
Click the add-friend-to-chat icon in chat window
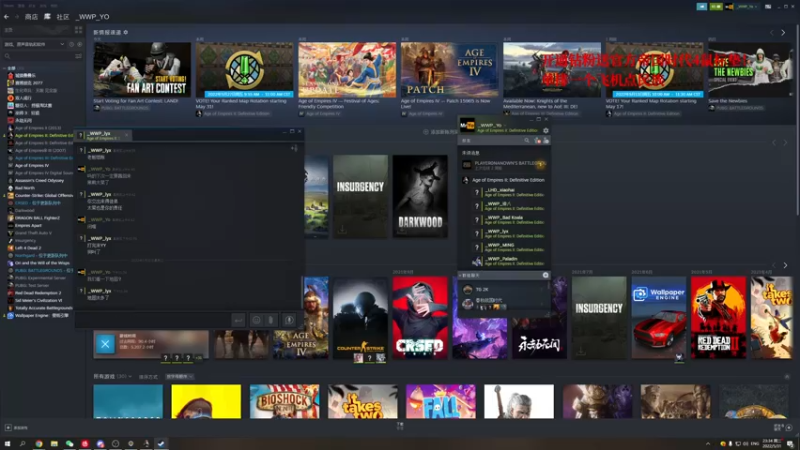pos(294,148)
